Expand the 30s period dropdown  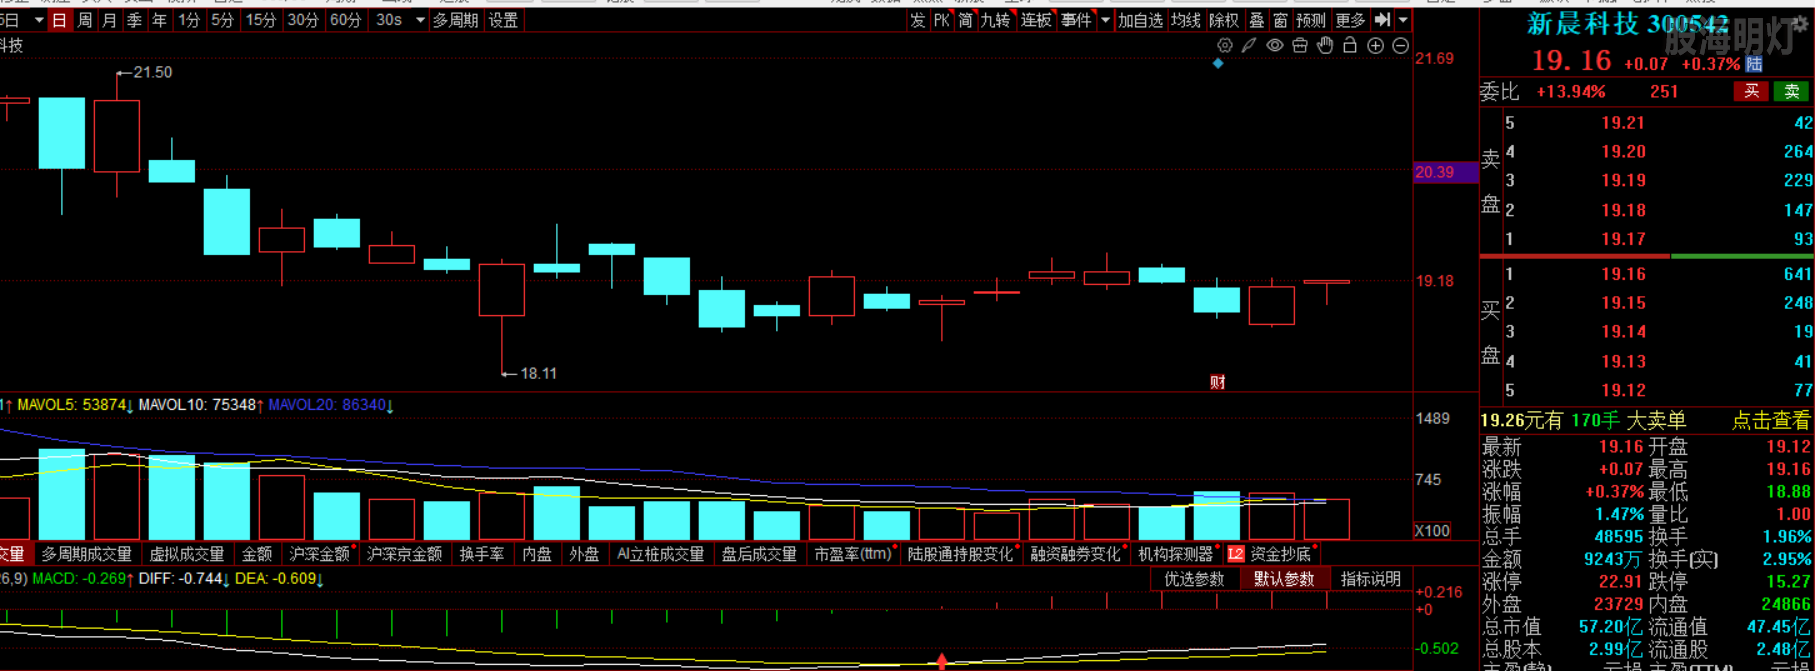coord(420,20)
